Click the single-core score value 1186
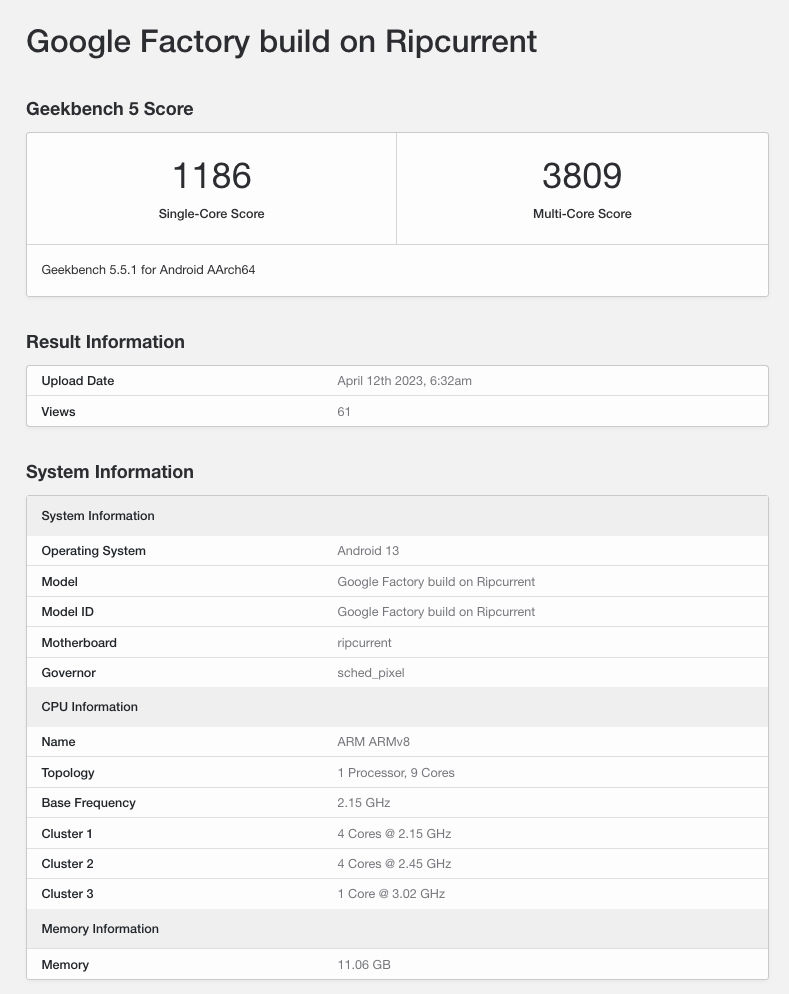789x994 pixels. tap(212, 176)
